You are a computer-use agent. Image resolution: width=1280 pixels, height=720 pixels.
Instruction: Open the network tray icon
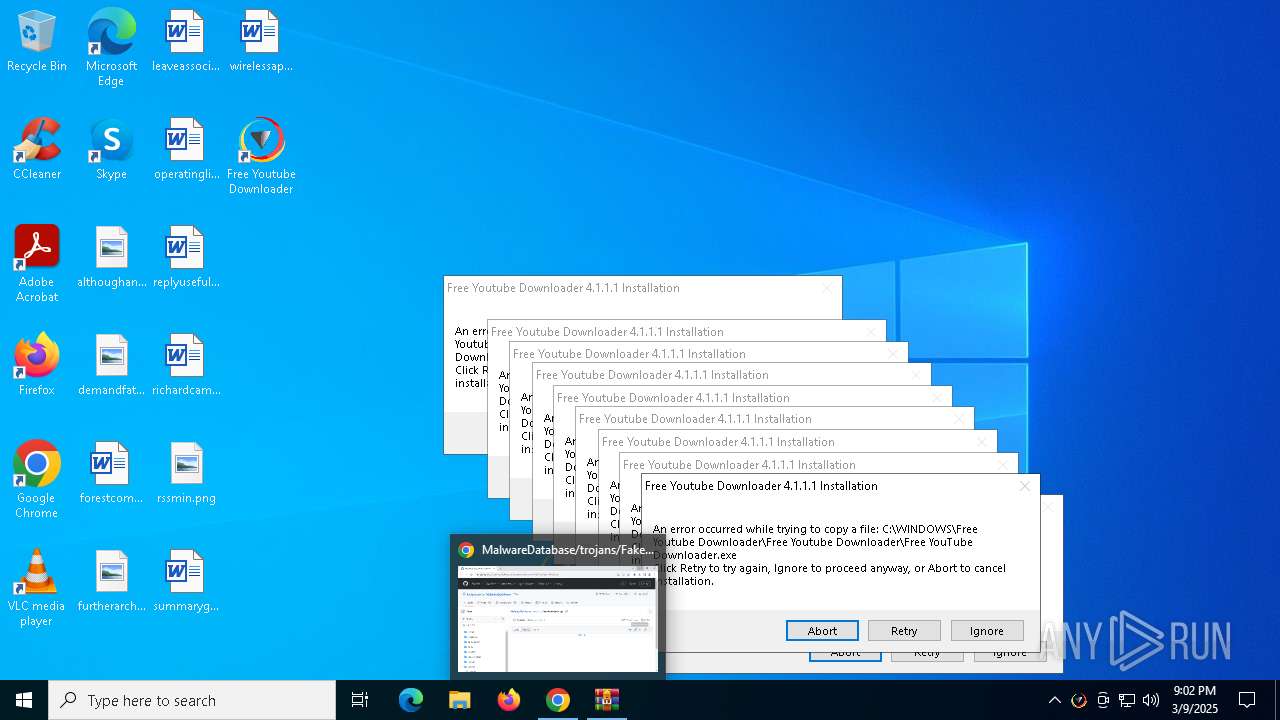(x=1127, y=700)
